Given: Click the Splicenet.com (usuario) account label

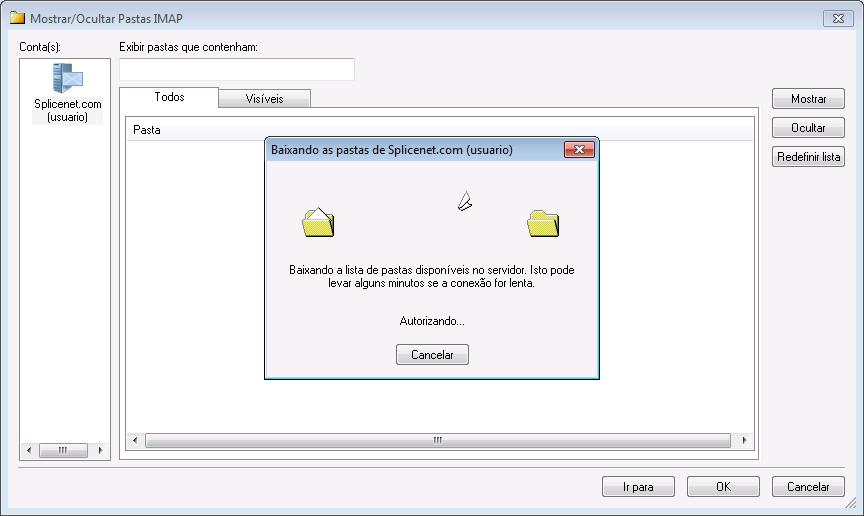Looking at the screenshot, I should click(68, 110).
